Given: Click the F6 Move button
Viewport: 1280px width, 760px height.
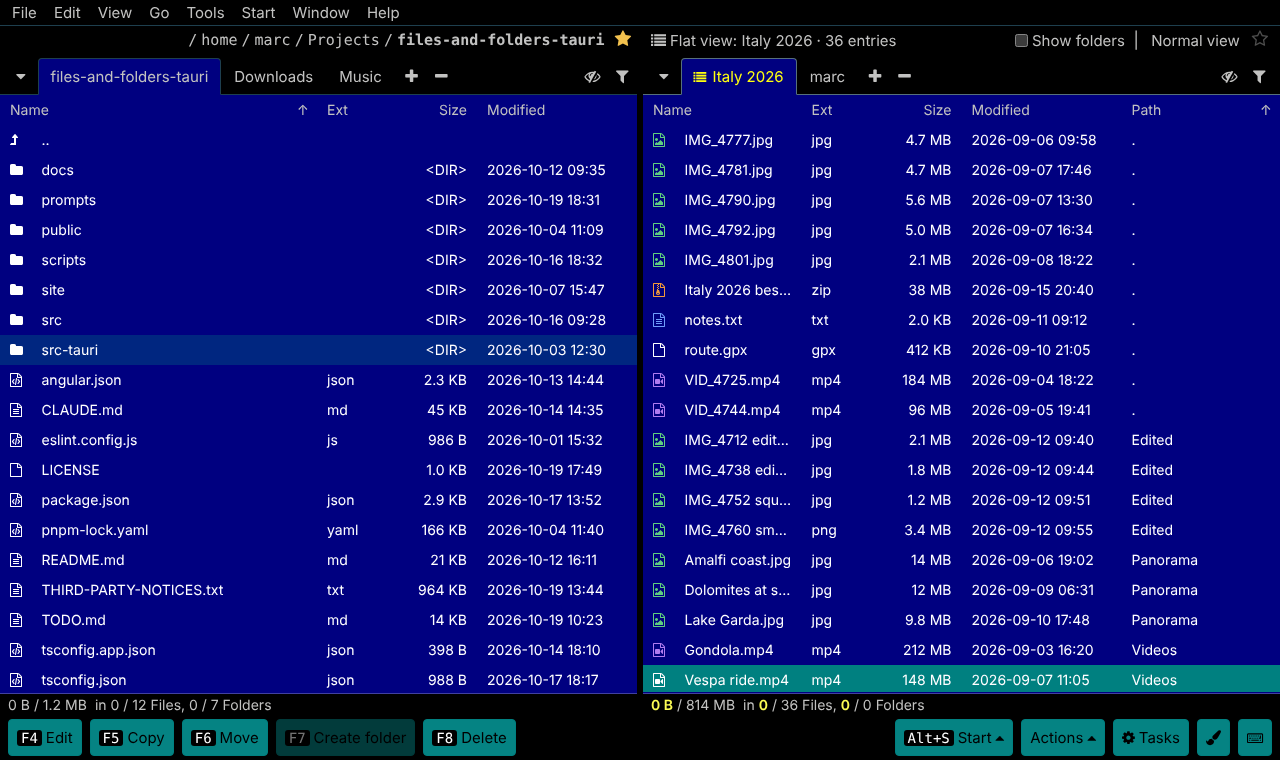Looking at the screenshot, I should click(x=225, y=738).
